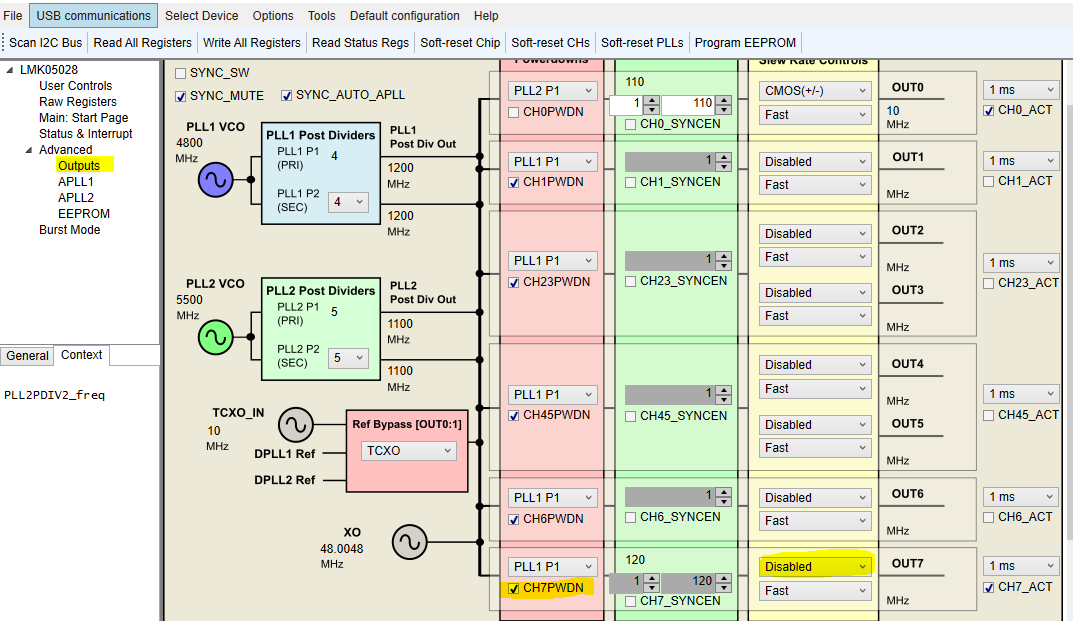
Task: Open the Ref Bypass TCXO dropdown
Action: [x=409, y=451]
